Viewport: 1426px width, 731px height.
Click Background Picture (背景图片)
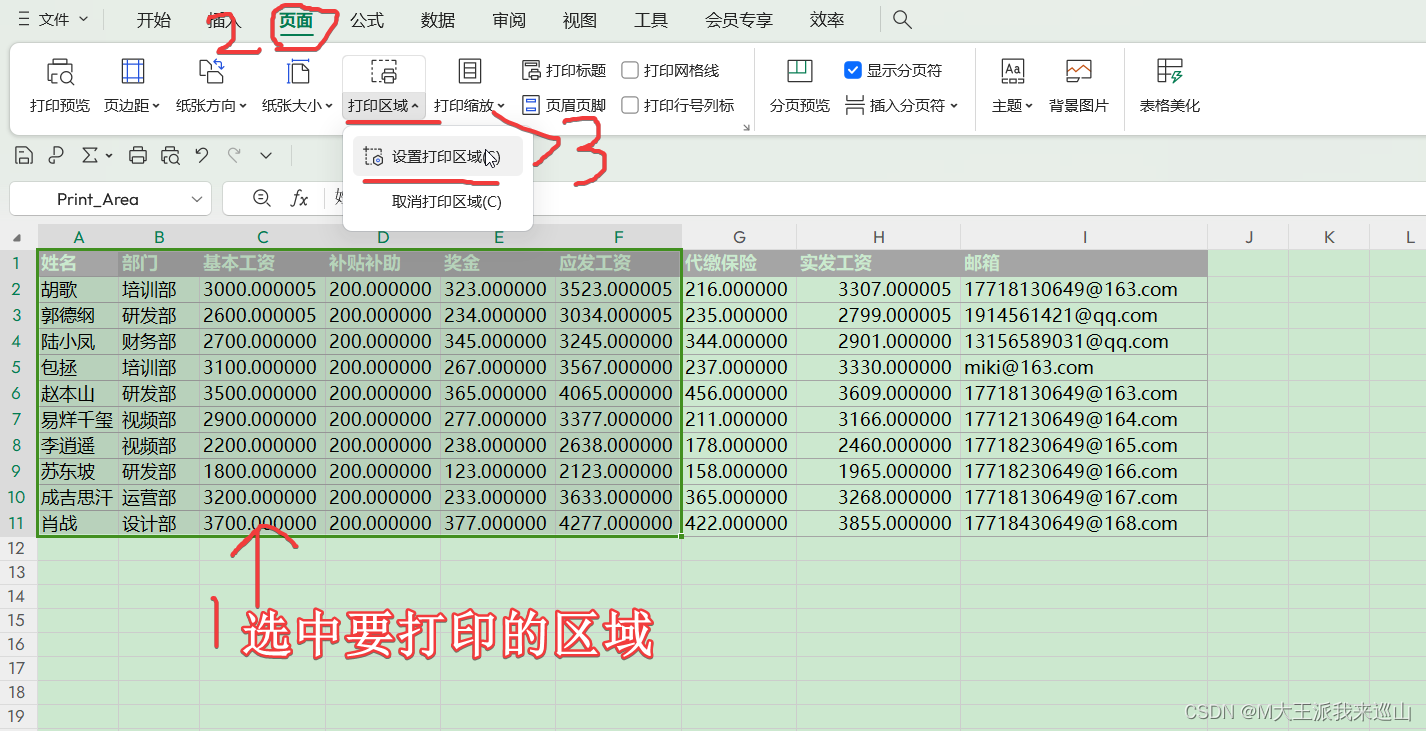(x=1078, y=86)
